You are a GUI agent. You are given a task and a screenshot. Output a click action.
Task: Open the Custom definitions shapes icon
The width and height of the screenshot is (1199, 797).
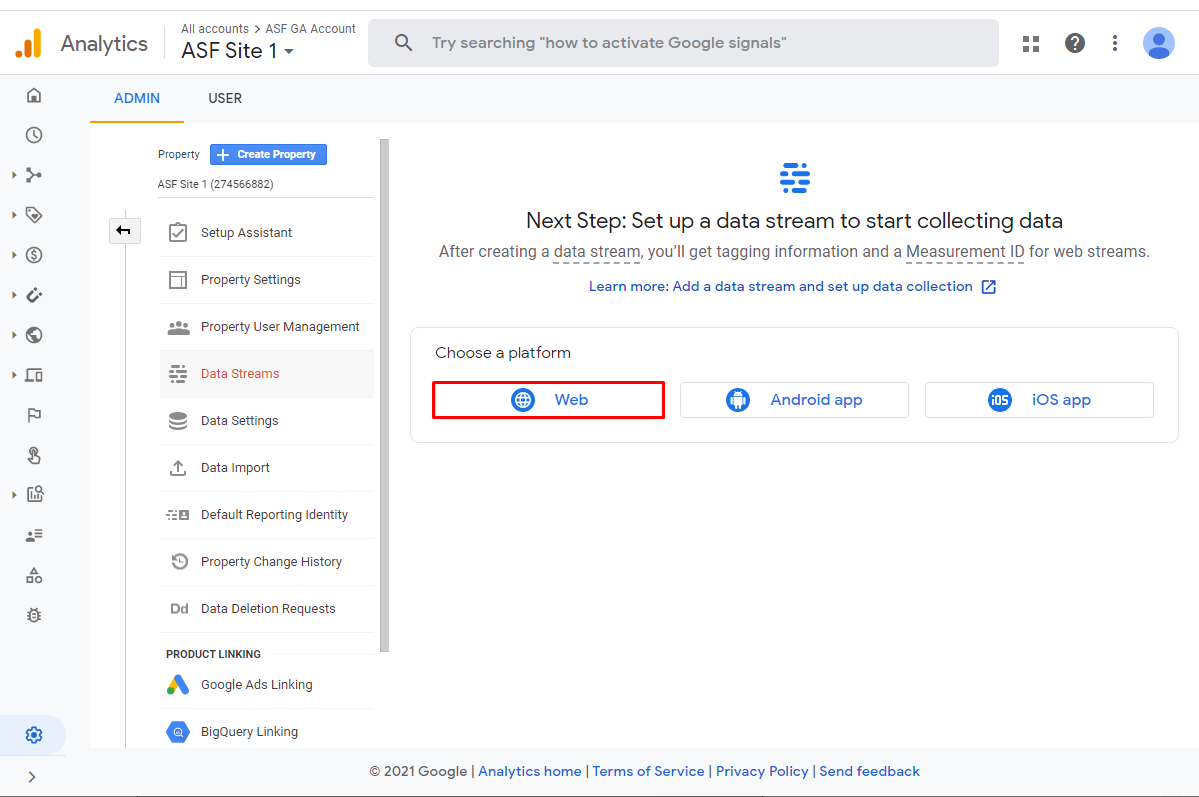tap(34, 575)
